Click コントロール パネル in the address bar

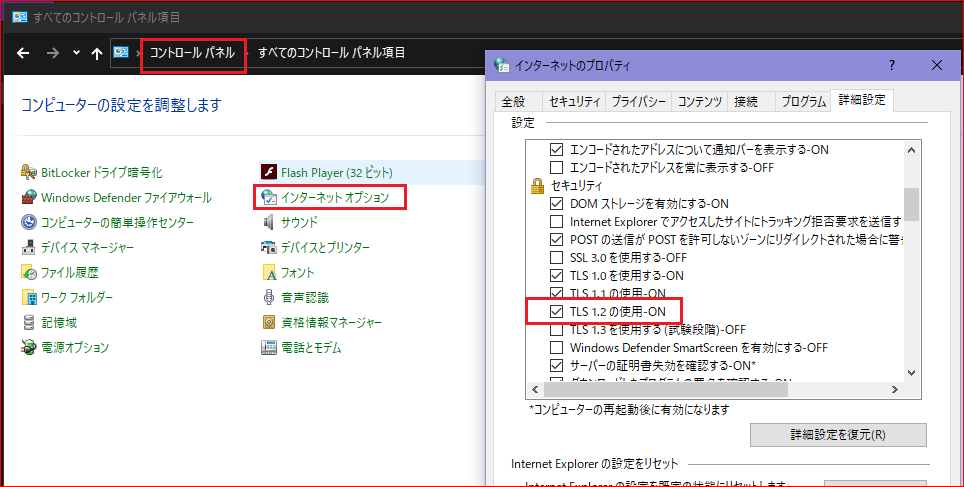pos(192,53)
